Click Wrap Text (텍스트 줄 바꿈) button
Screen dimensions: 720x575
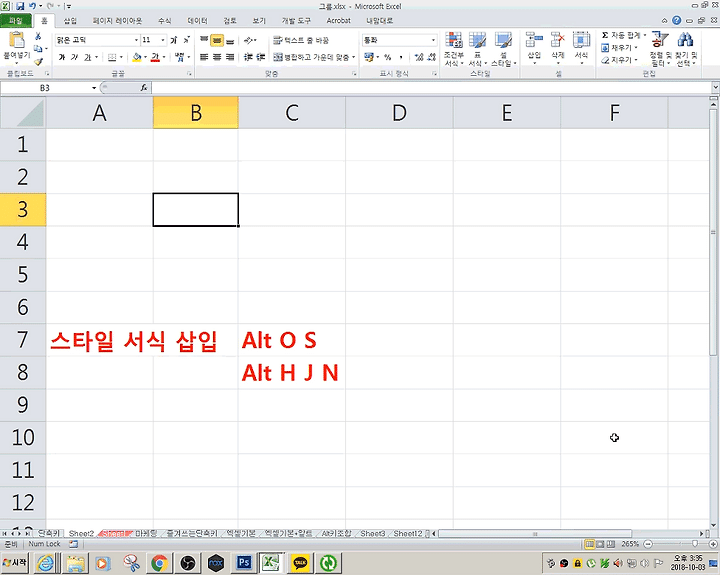point(301,40)
